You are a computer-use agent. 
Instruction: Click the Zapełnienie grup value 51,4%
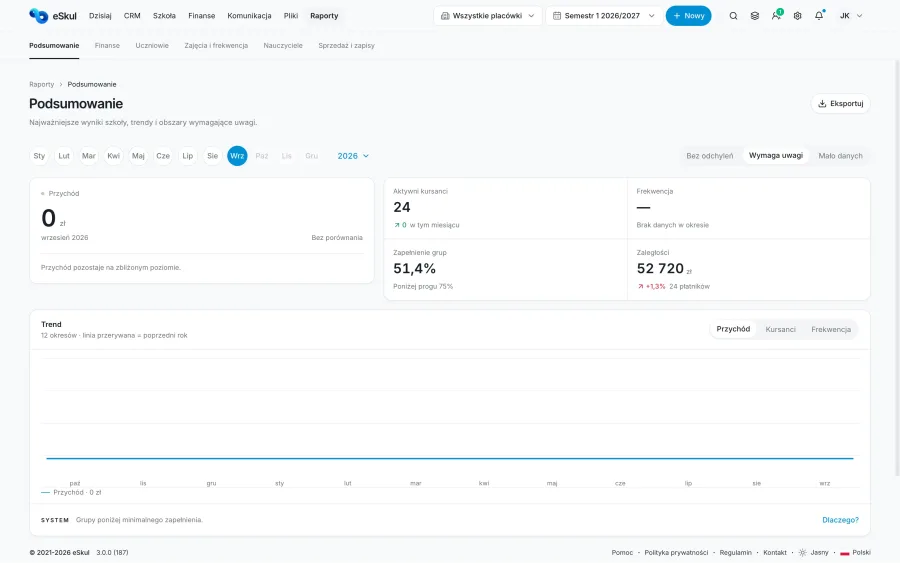coord(414,269)
